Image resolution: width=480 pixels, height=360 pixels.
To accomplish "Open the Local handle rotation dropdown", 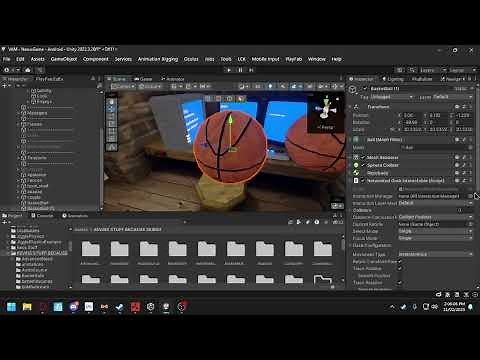I will (150, 86).
